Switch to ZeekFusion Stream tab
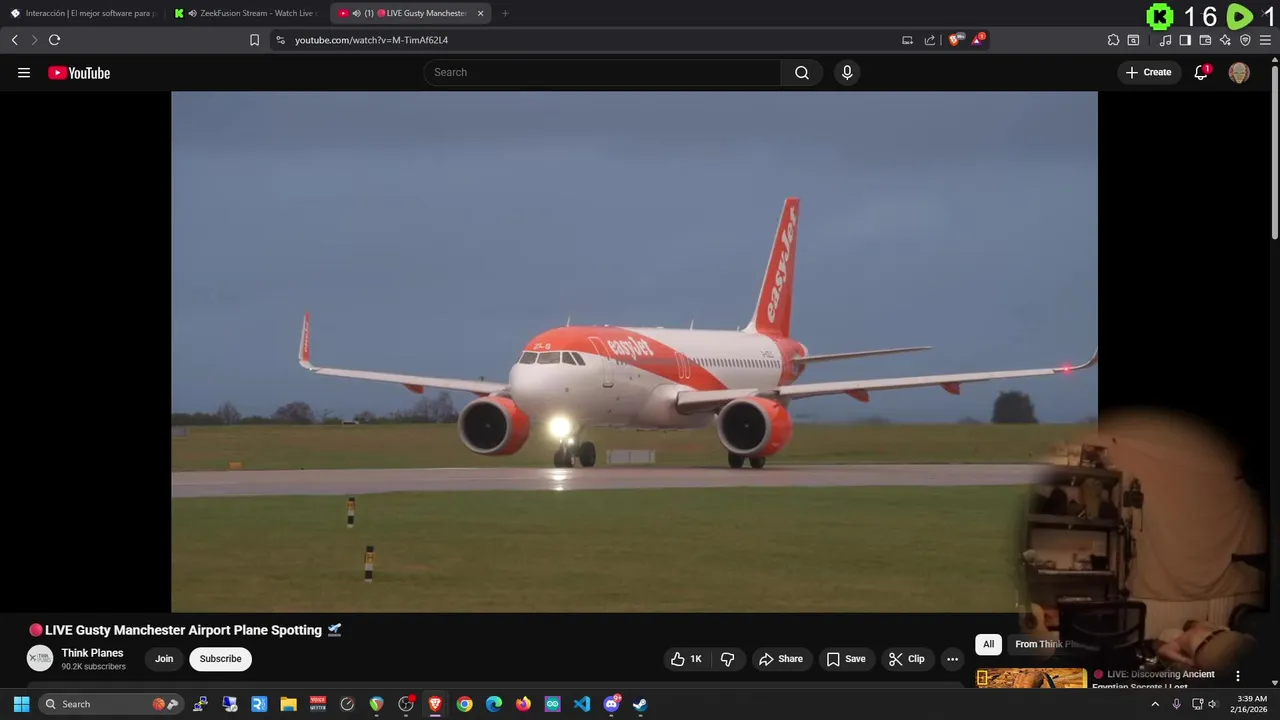Screen dimensions: 1280x720 247,13
